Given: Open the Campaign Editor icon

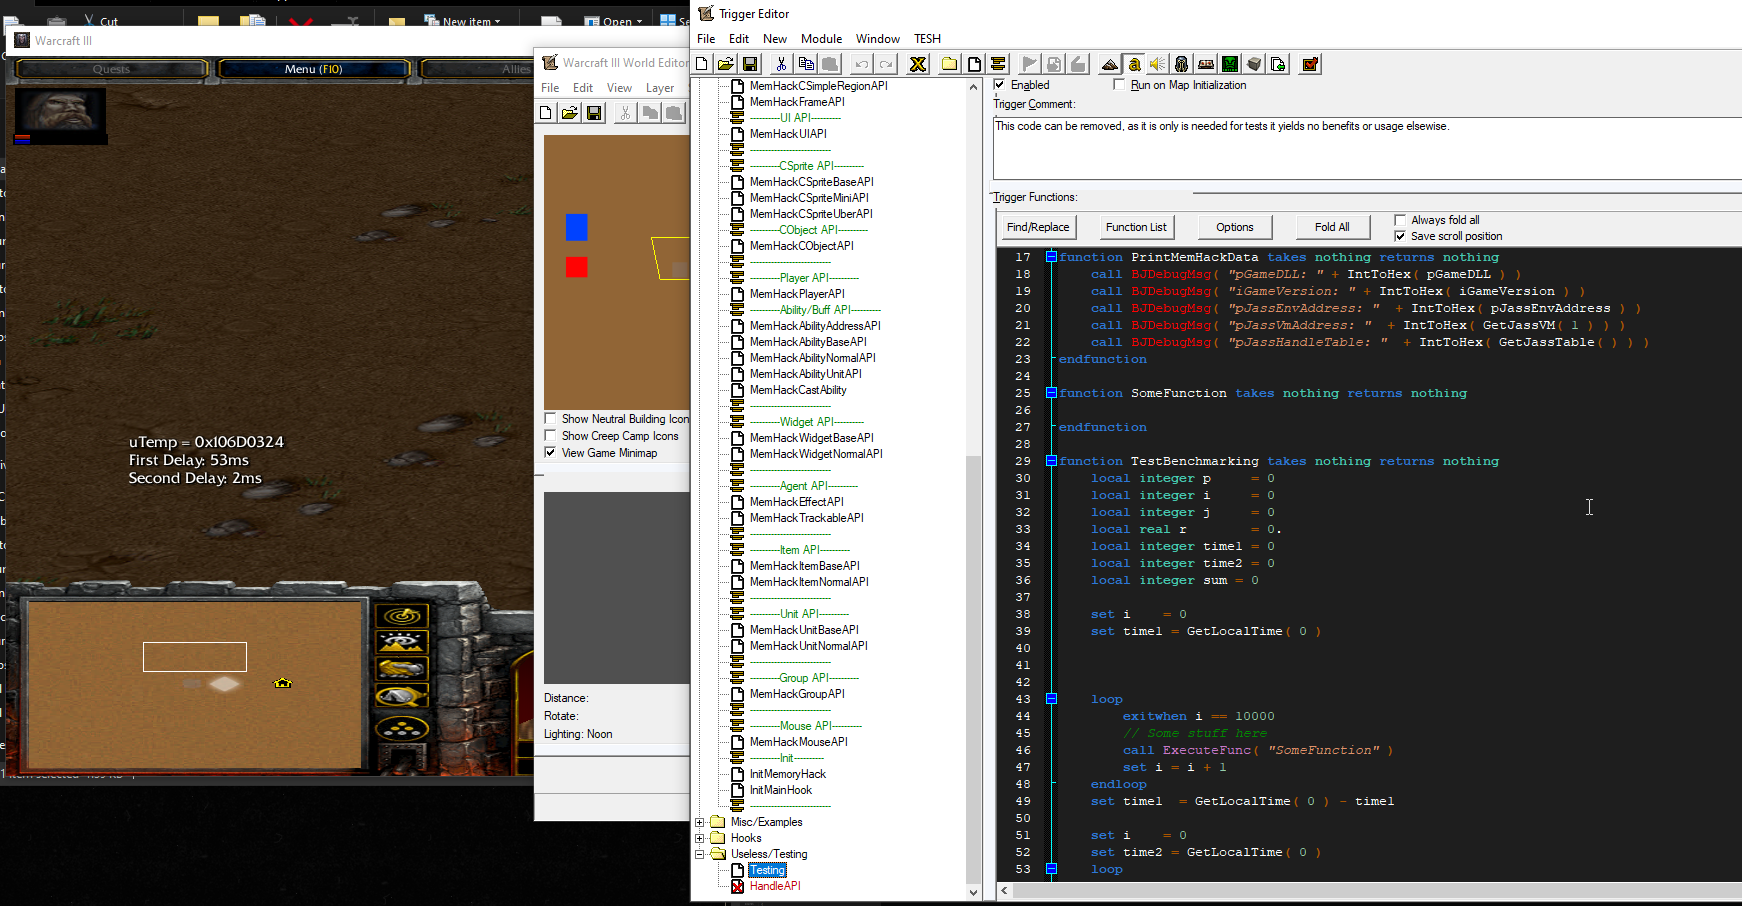Looking at the screenshot, I should coord(1206,64).
